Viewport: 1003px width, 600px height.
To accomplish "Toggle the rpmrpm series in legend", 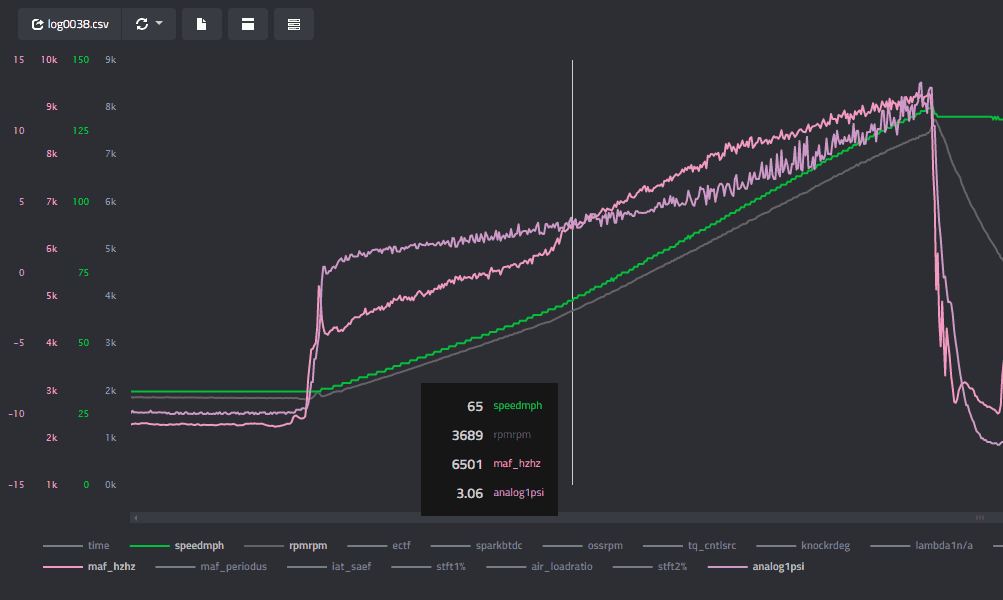I will pos(285,546).
